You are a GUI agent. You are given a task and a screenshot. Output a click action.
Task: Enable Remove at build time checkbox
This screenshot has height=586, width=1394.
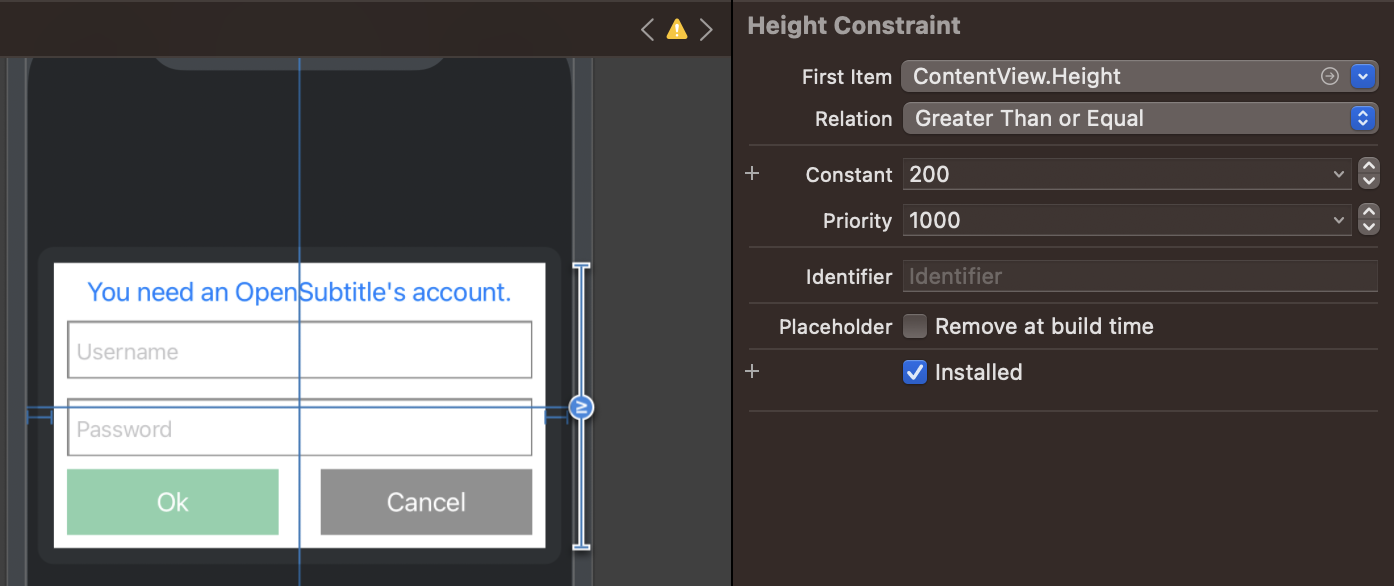point(915,326)
